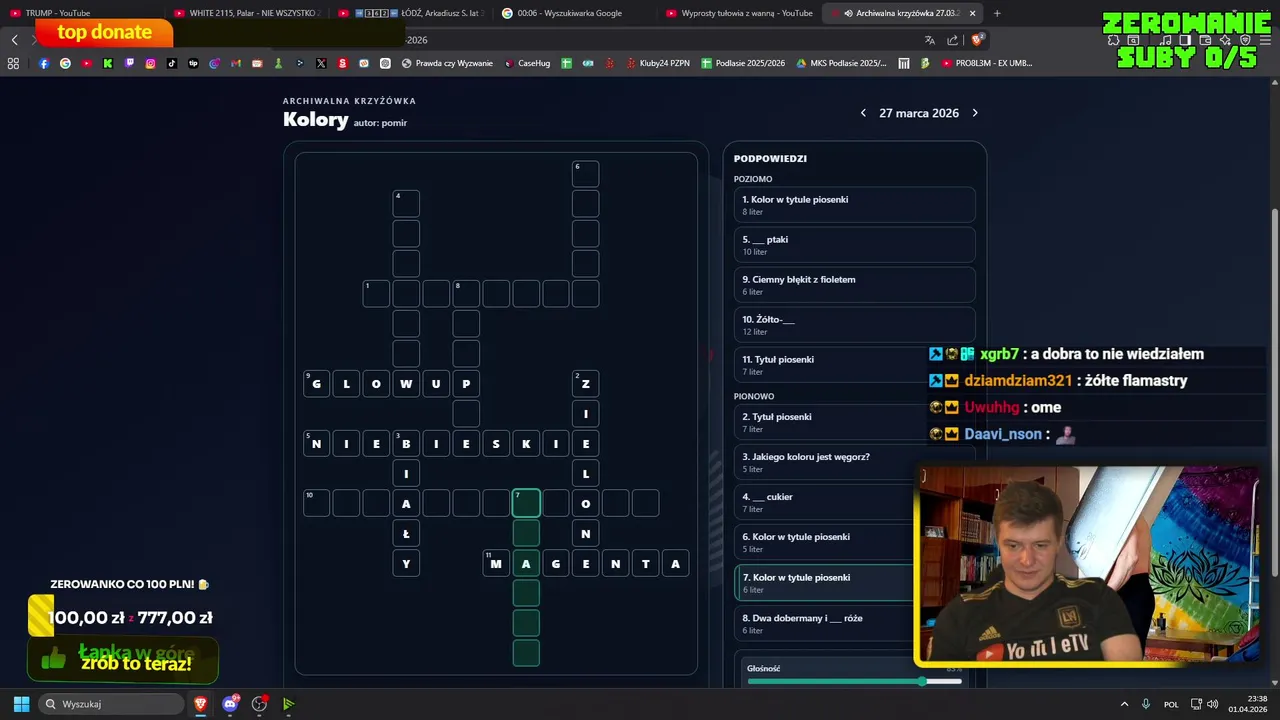Select clue 4. ___ cukier
Screen dimensions: 1280x720
click(824, 502)
